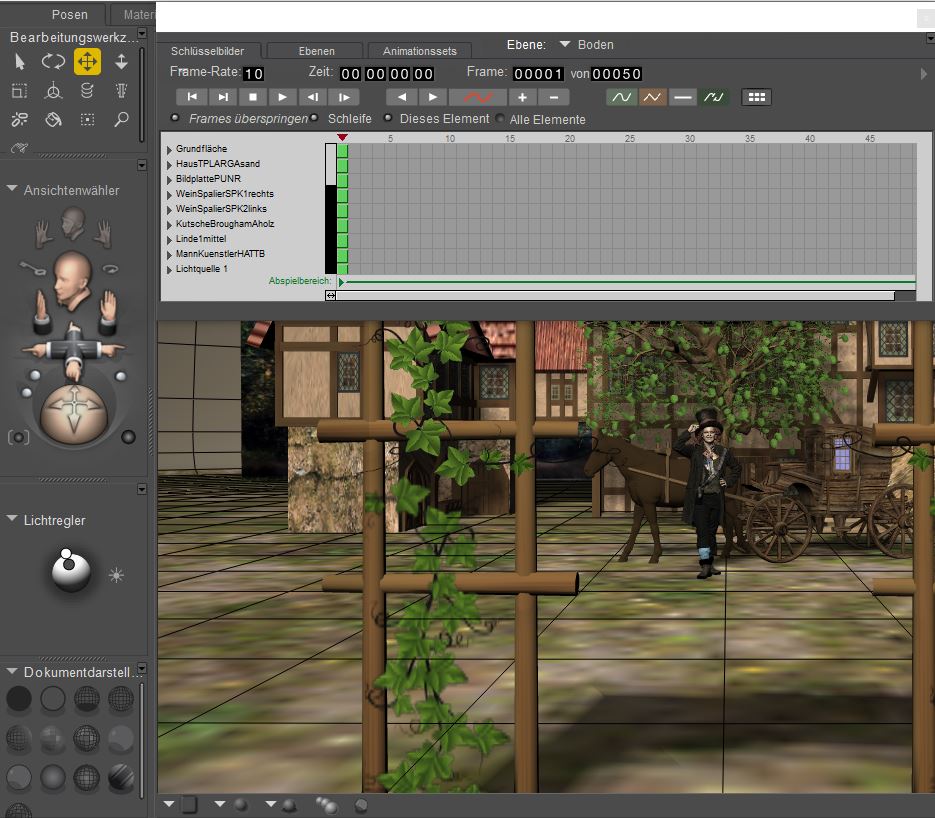Image resolution: width=935 pixels, height=818 pixels.
Task: Add keyframe with the plus button
Action: coord(522,97)
